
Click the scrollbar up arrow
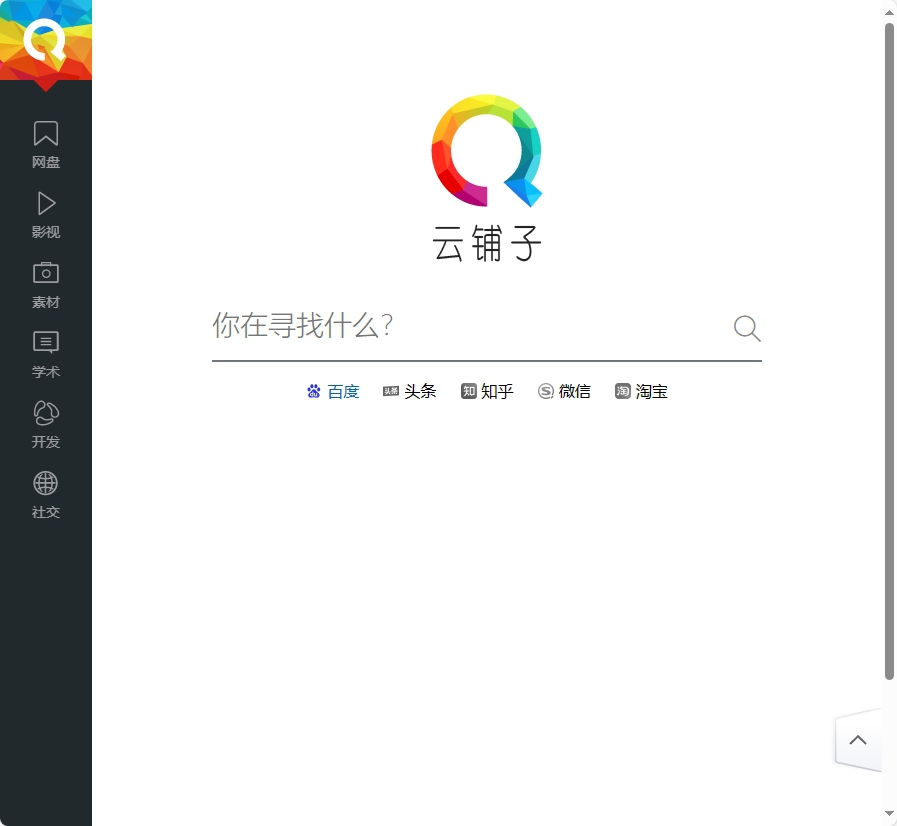coord(889,11)
